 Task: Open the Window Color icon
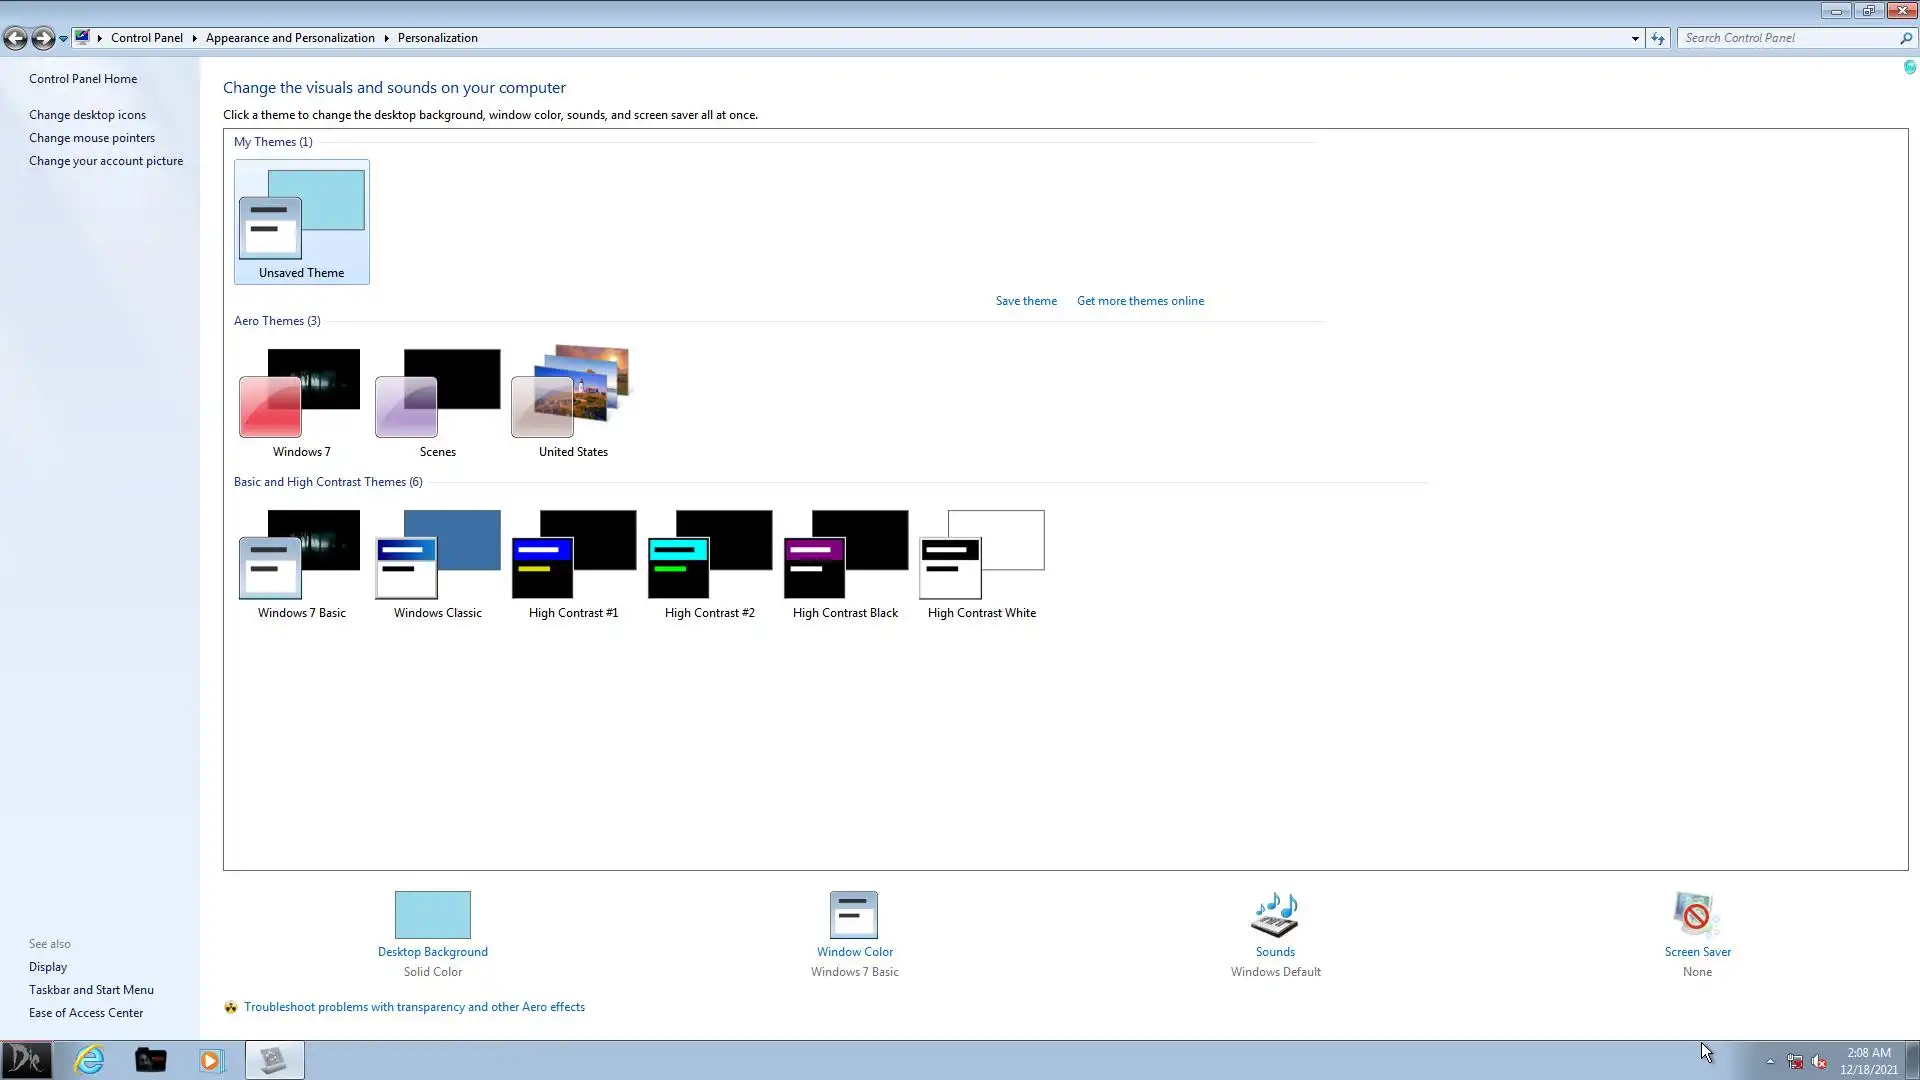click(854, 914)
